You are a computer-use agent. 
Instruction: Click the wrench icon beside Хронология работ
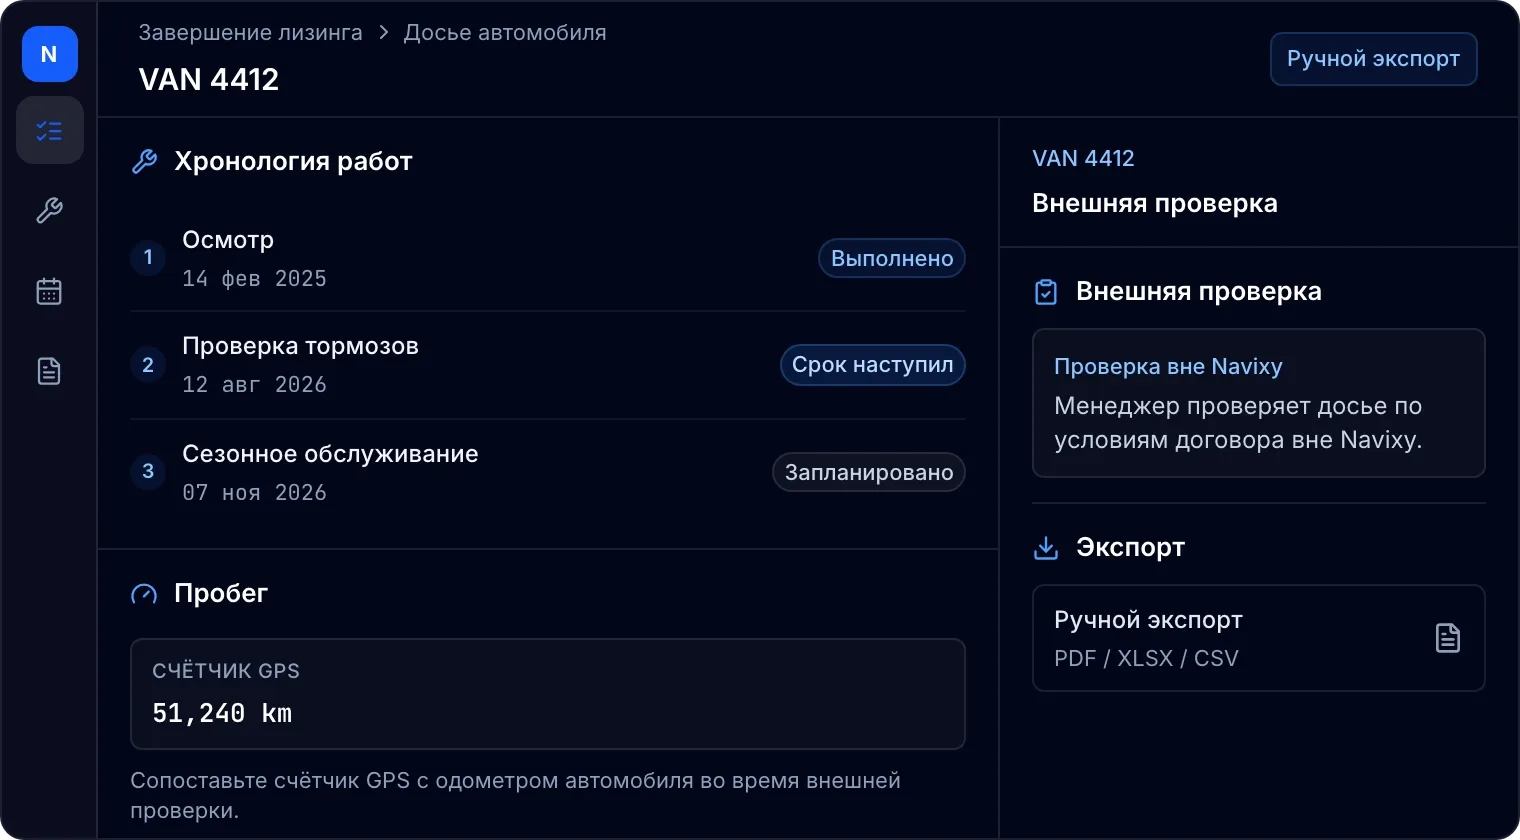pyautogui.click(x=145, y=162)
